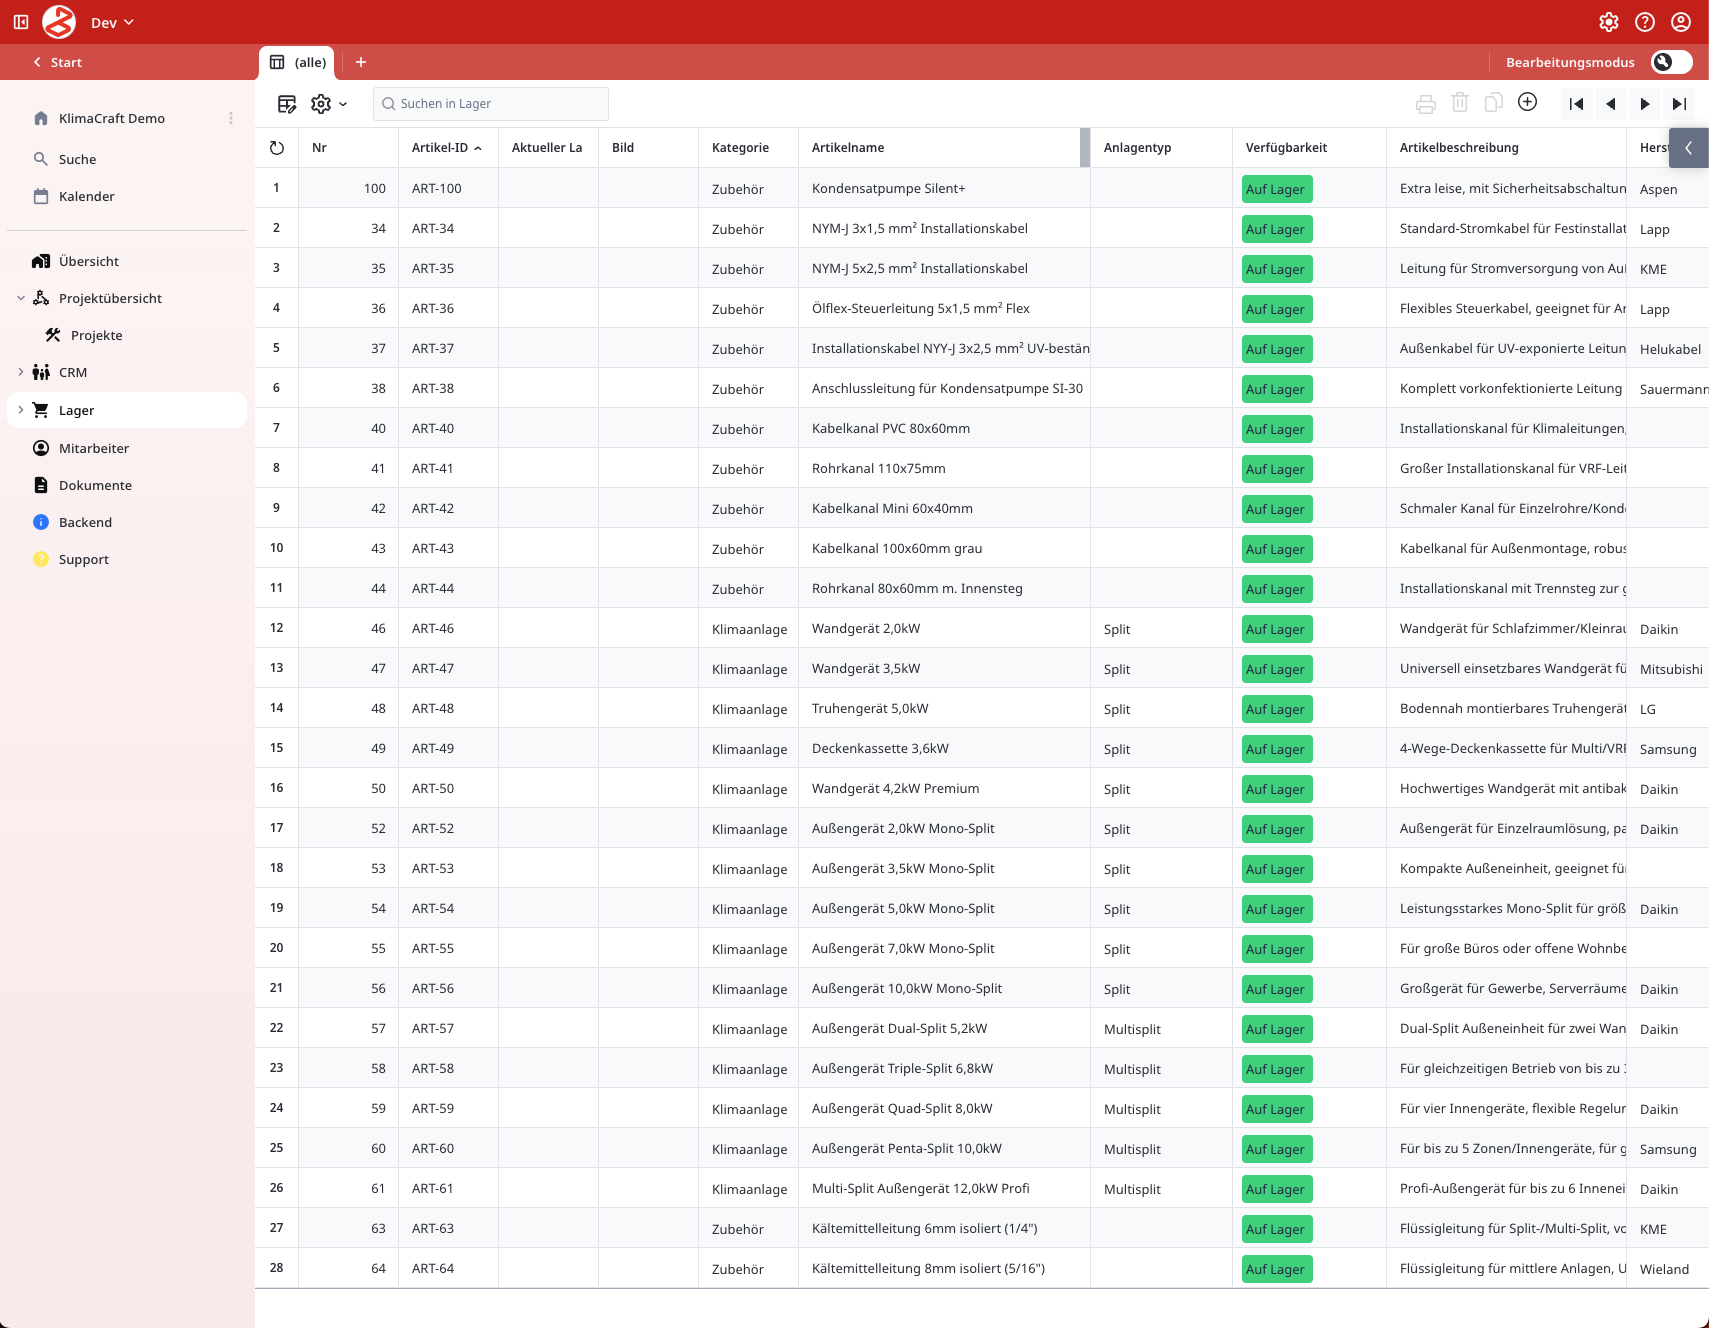
Task: Select the (alle) tab
Action: [x=298, y=62]
